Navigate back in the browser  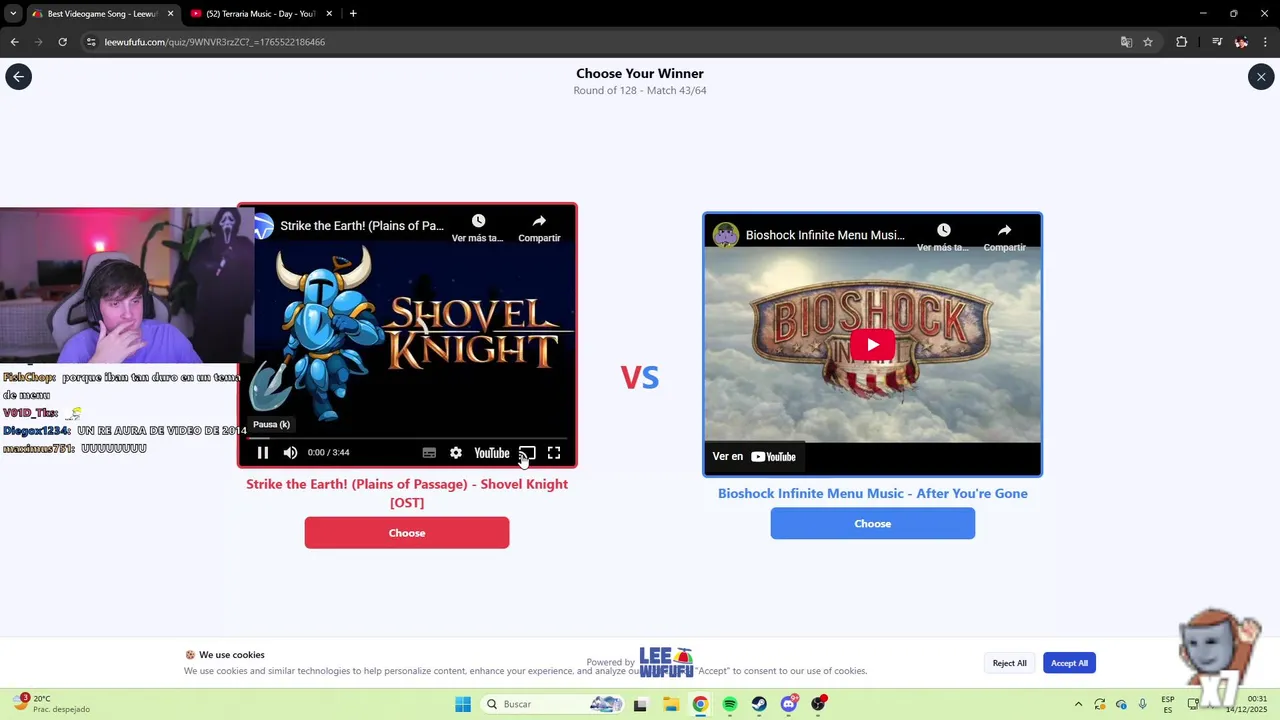pos(14,42)
